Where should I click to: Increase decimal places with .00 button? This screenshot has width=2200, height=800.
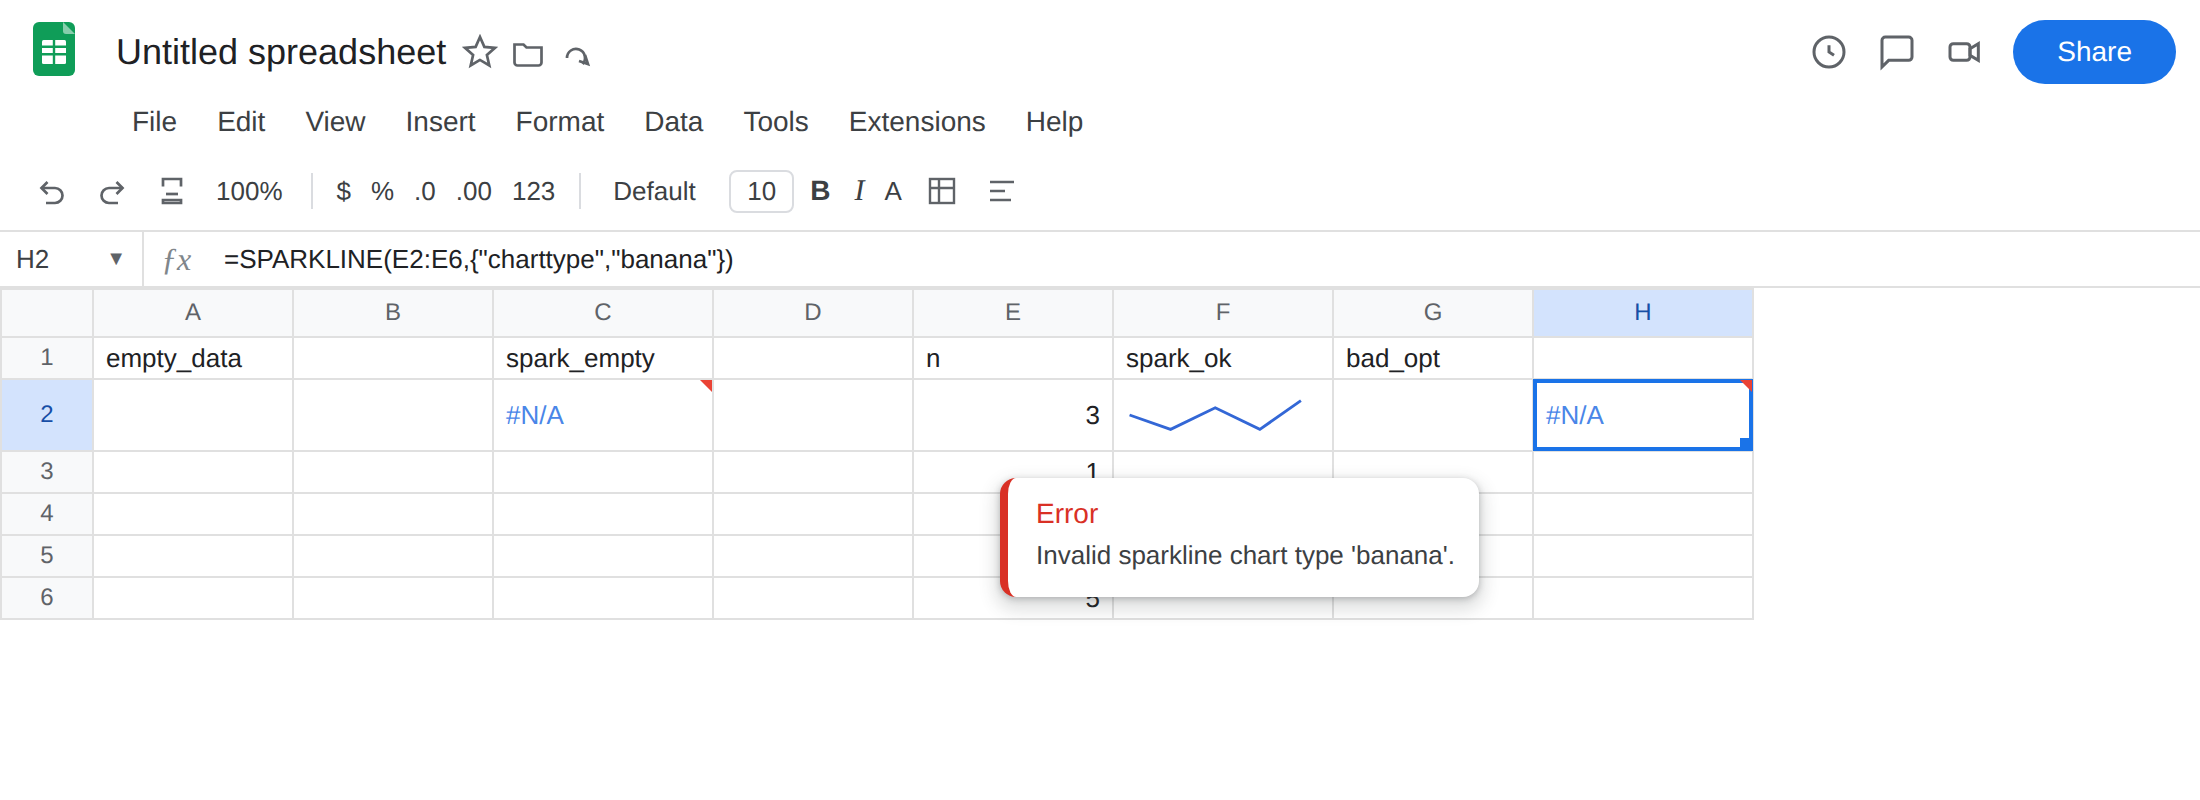coord(474,191)
